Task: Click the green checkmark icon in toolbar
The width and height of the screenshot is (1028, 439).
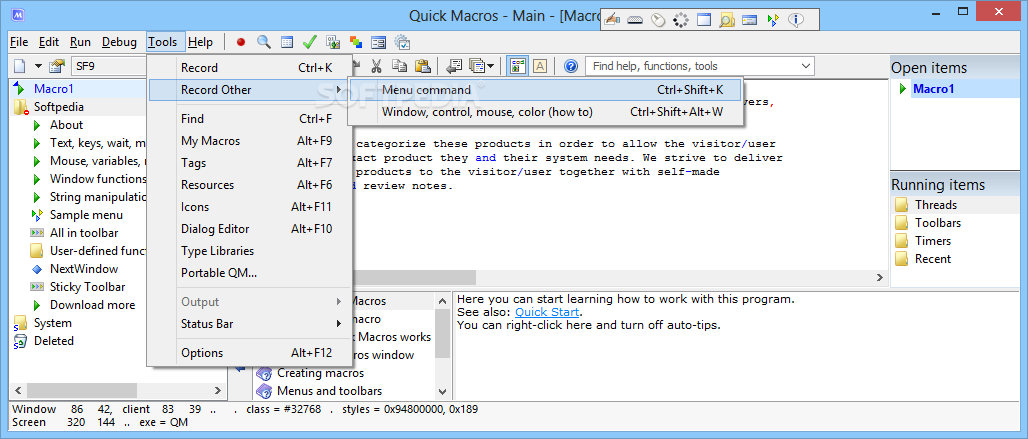Action: [x=309, y=42]
